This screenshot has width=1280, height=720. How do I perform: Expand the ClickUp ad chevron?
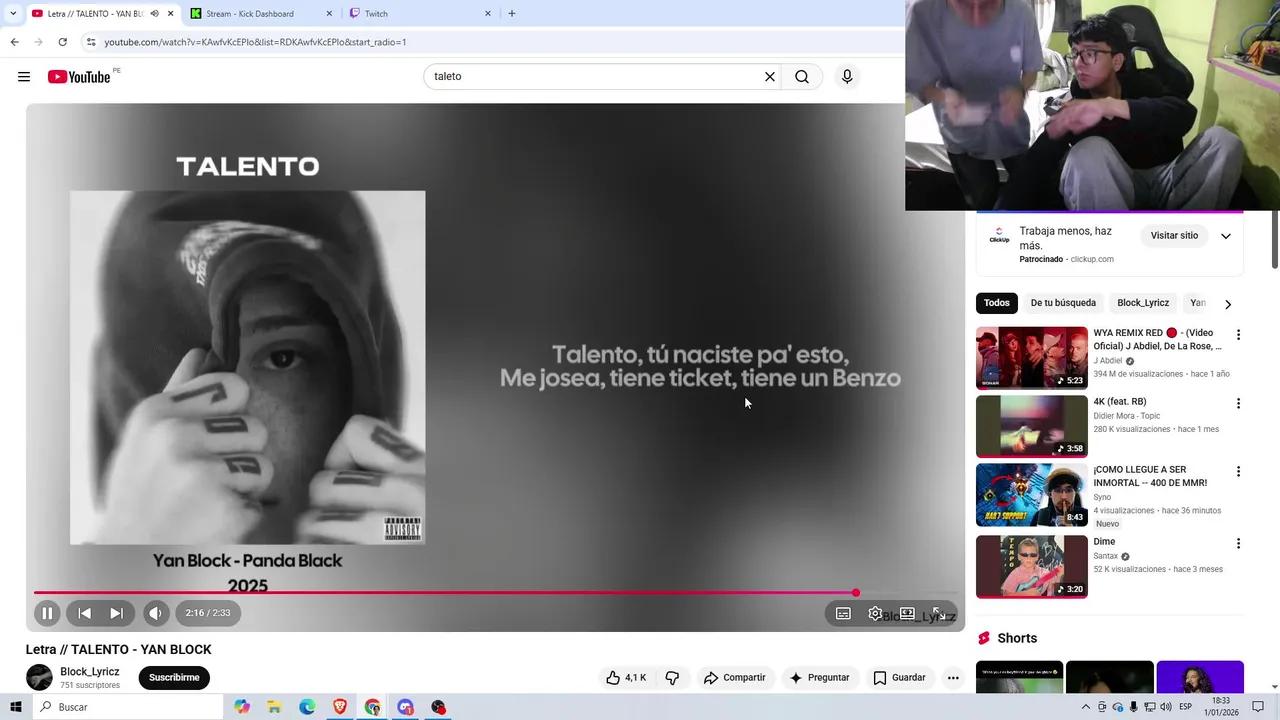1226,236
